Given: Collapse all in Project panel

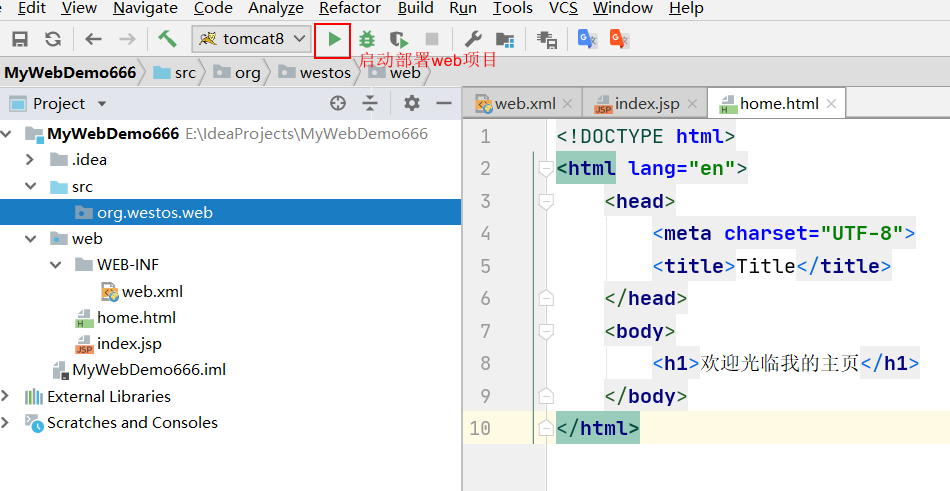Looking at the screenshot, I should (x=370, y=104).
